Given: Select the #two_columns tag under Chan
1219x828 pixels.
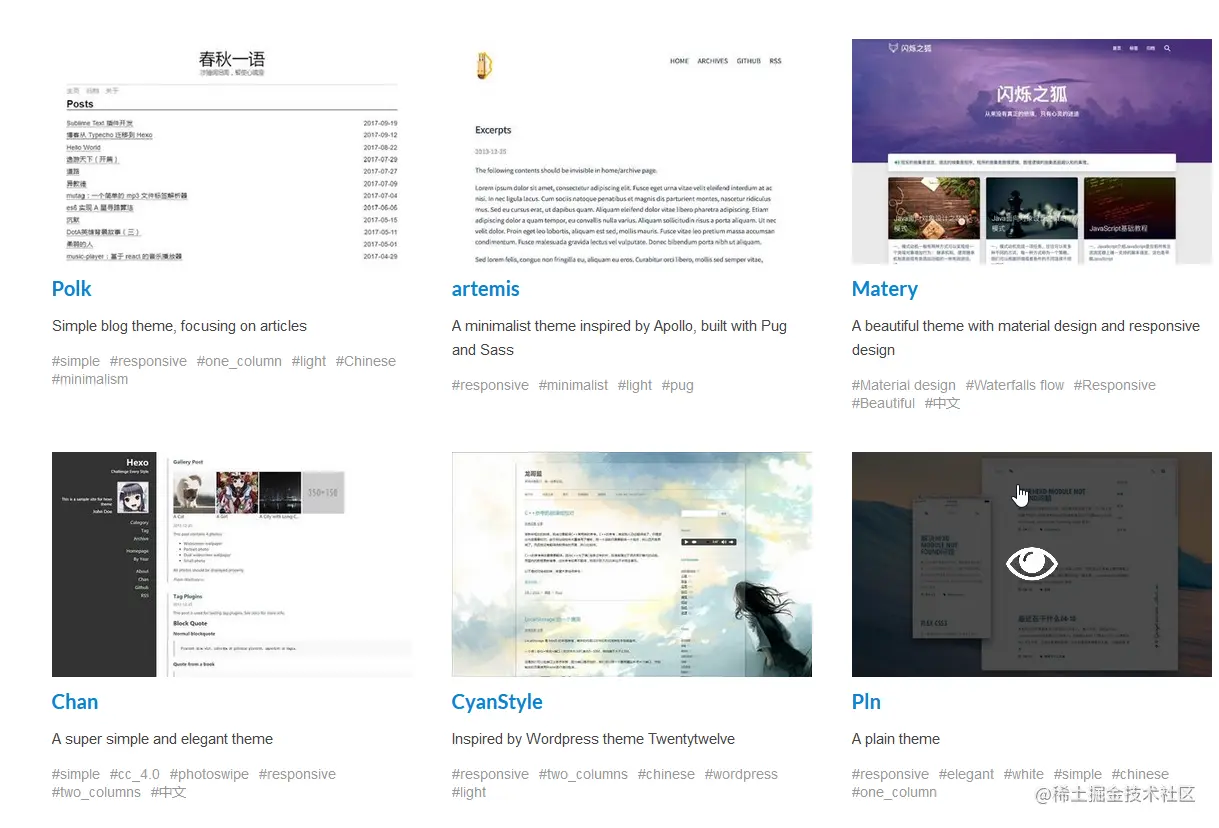Looking at the screenshot, I should click(x=96, y=792).
